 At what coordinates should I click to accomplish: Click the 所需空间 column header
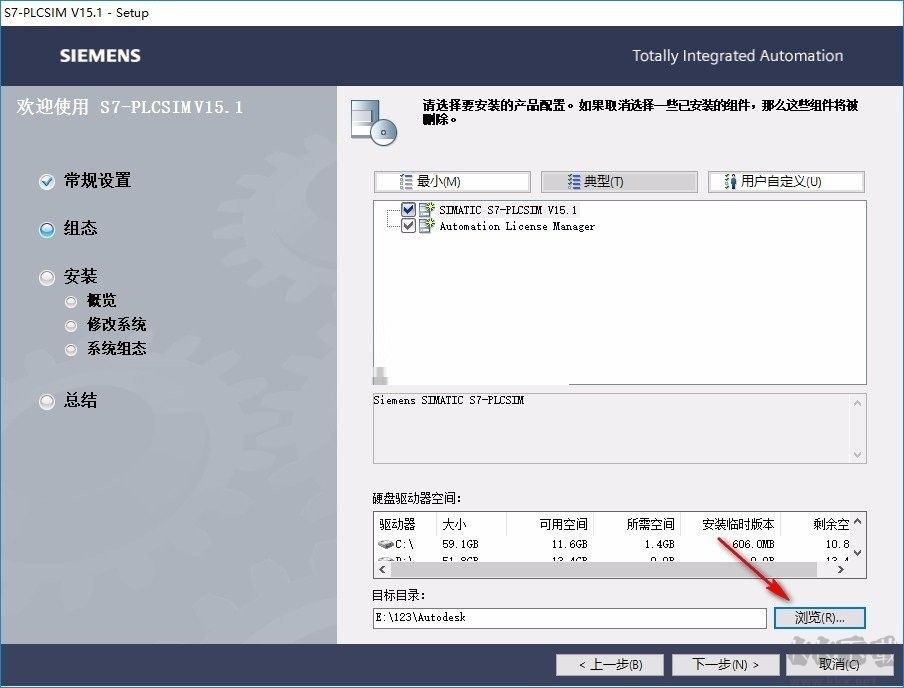pos(650,524)
